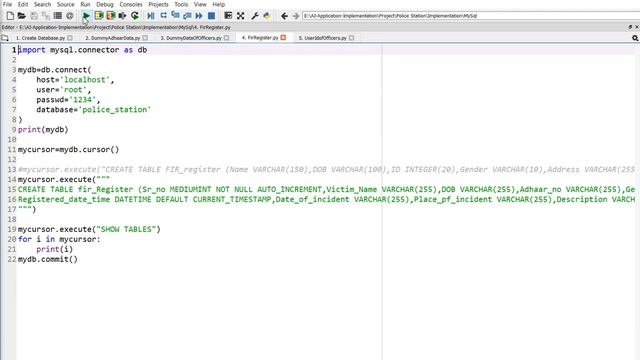
Task: Go back using left arrow icon
Action: 284,16
